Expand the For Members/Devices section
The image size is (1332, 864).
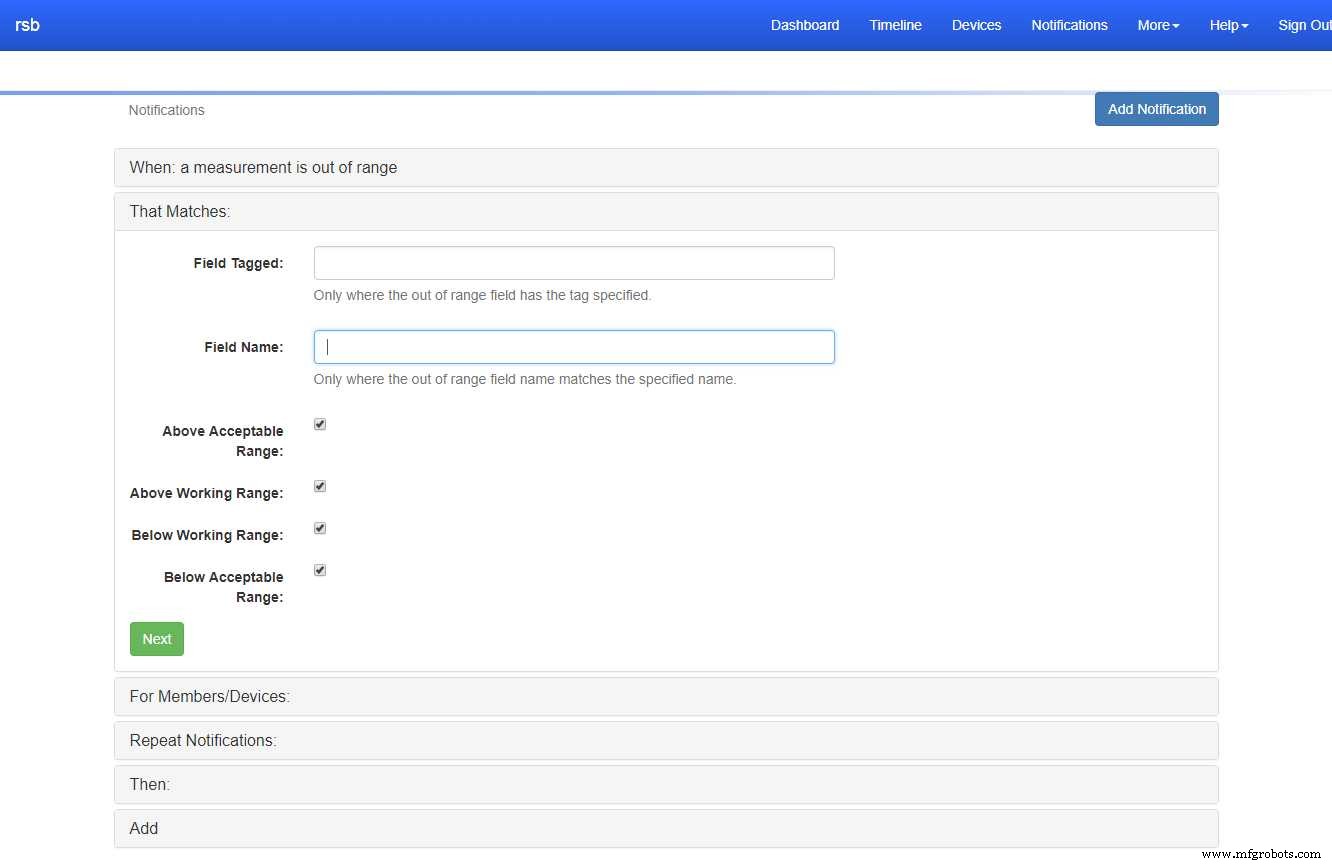pyautogui.click(x=209, y=697)
